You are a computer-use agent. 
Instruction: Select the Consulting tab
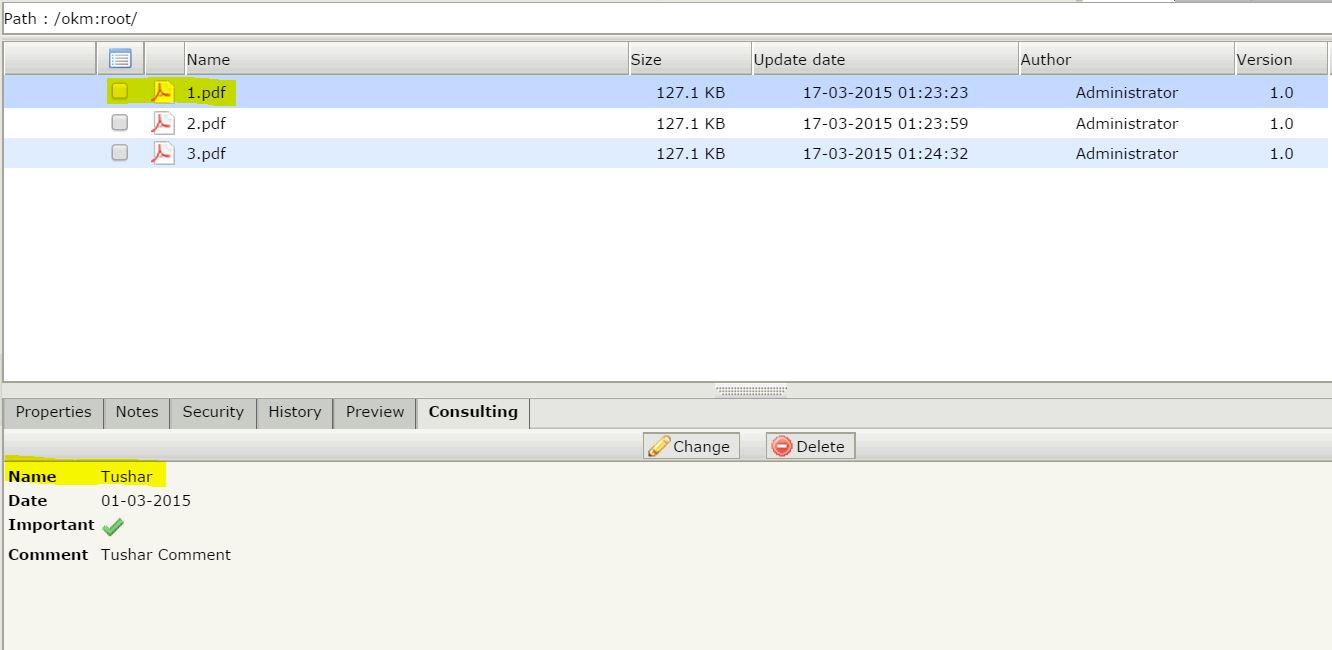[x=472, y=412]
